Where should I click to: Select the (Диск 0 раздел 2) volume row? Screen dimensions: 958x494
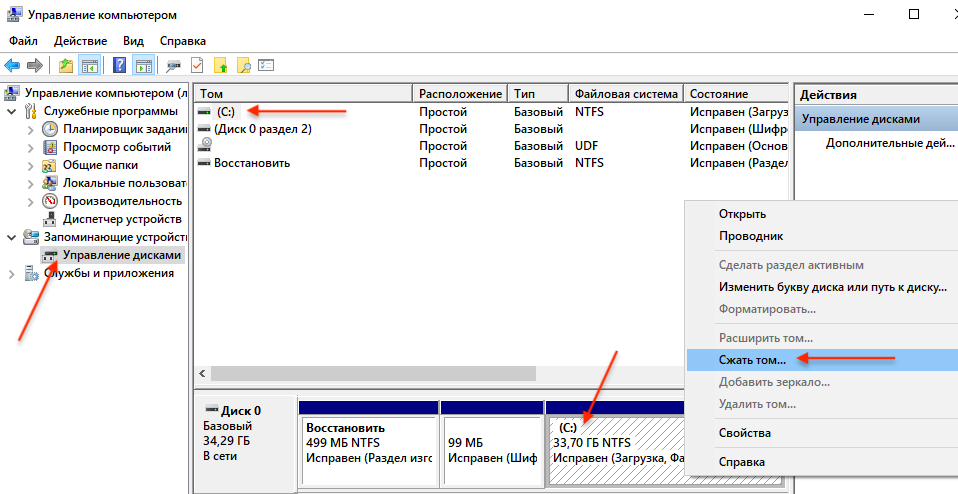[x=492, y=129]
